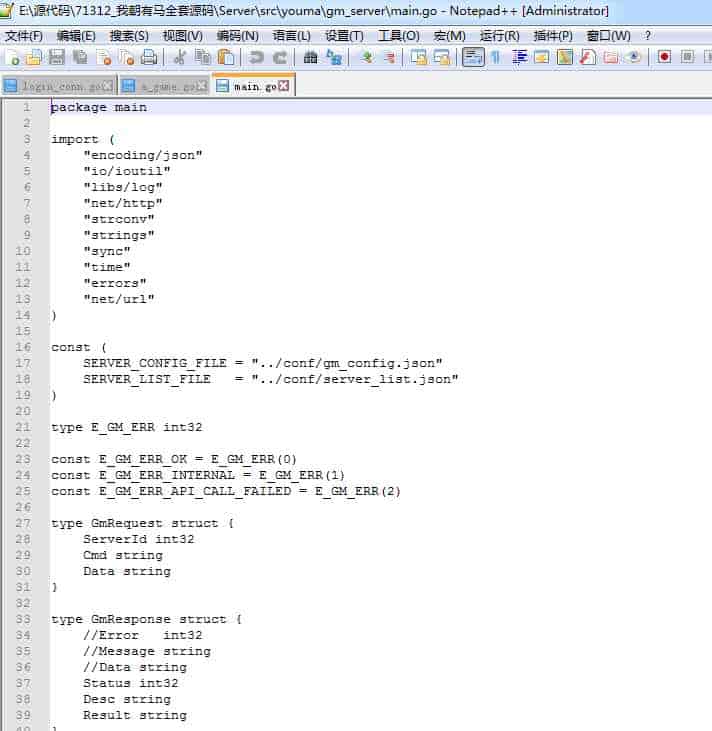712x731 pixels.
Task: Toggle the Indent Guide toolbar button
Action: coord(519,57)
